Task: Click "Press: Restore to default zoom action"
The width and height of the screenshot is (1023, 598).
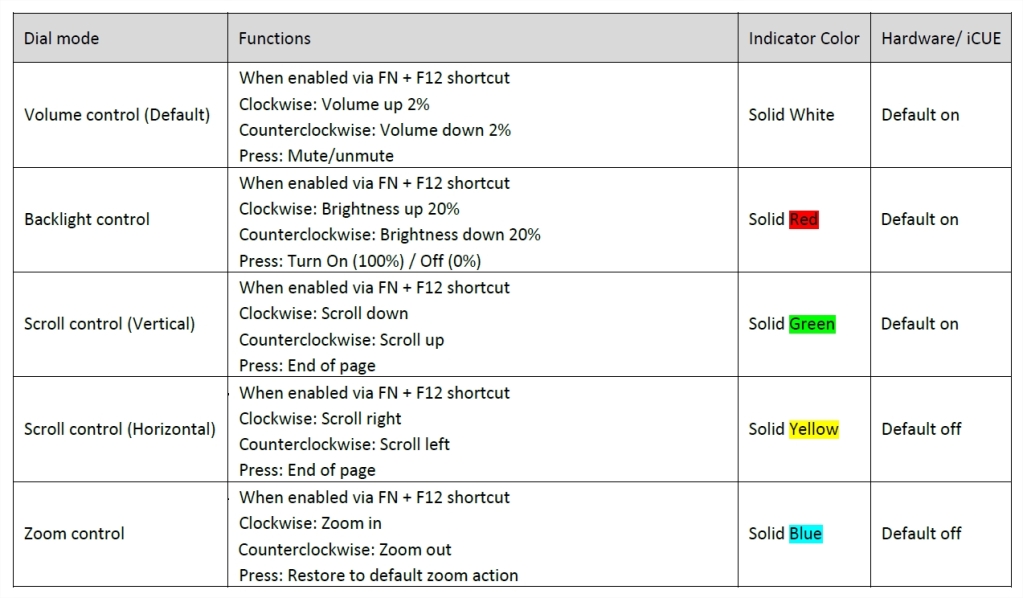Action: click(379, 576)
